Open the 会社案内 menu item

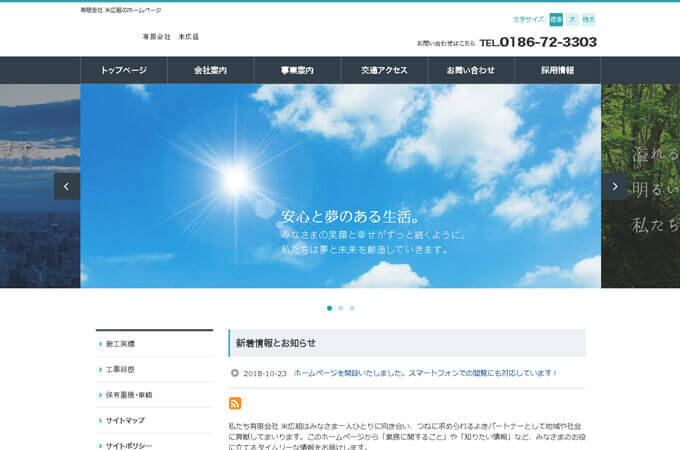tap(210, 70)
